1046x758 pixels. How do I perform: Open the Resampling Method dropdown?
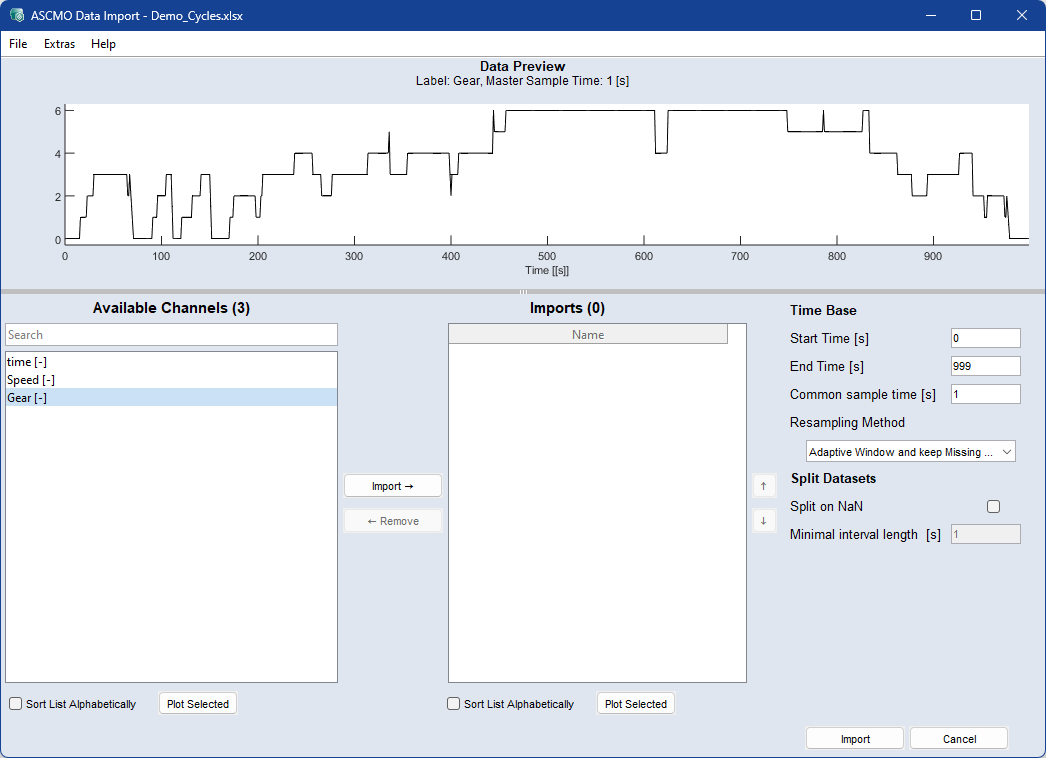tap(910, 452)
